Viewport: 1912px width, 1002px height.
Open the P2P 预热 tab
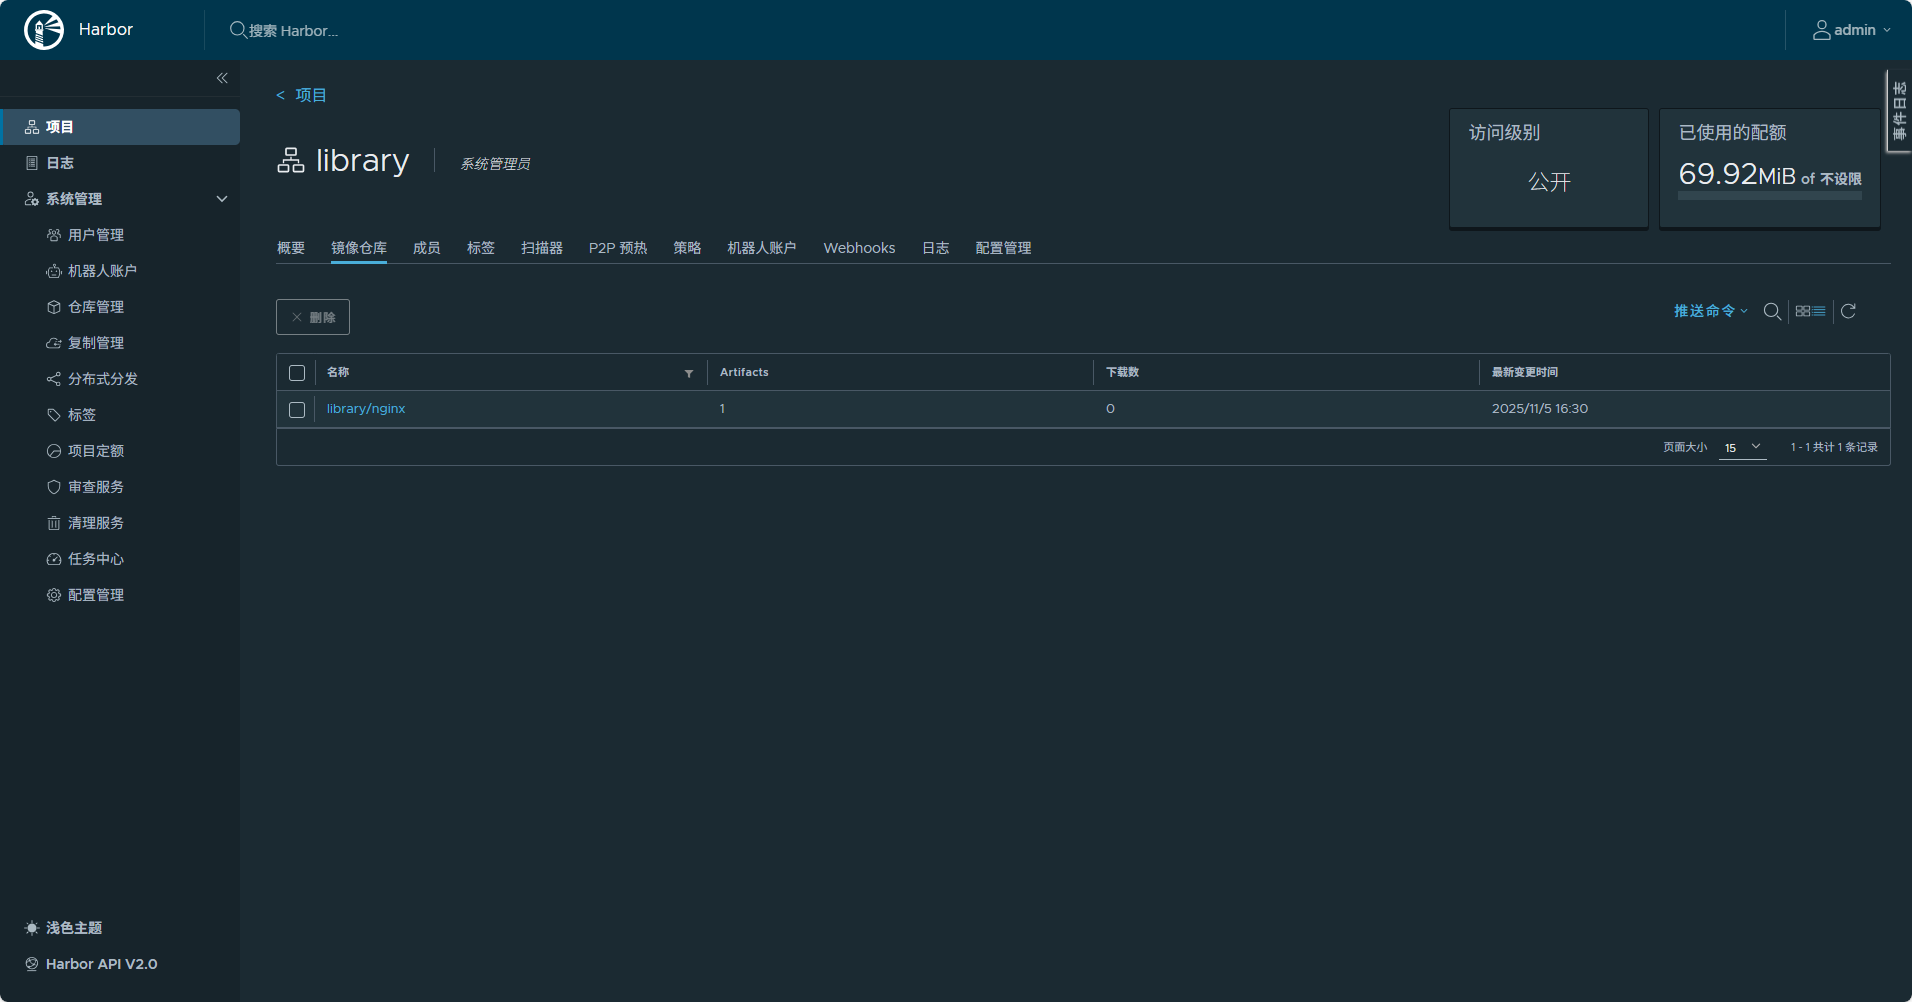618,248
